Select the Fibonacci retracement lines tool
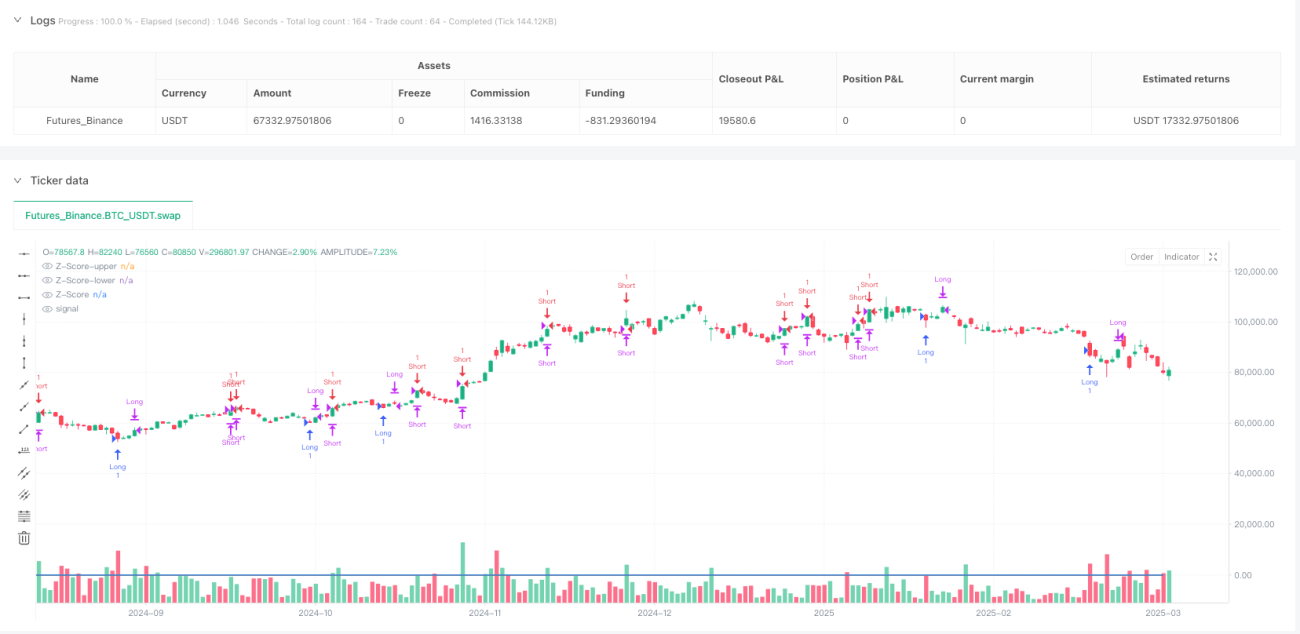This screenshot has width=1300, height=634. [x=25, y=516]
